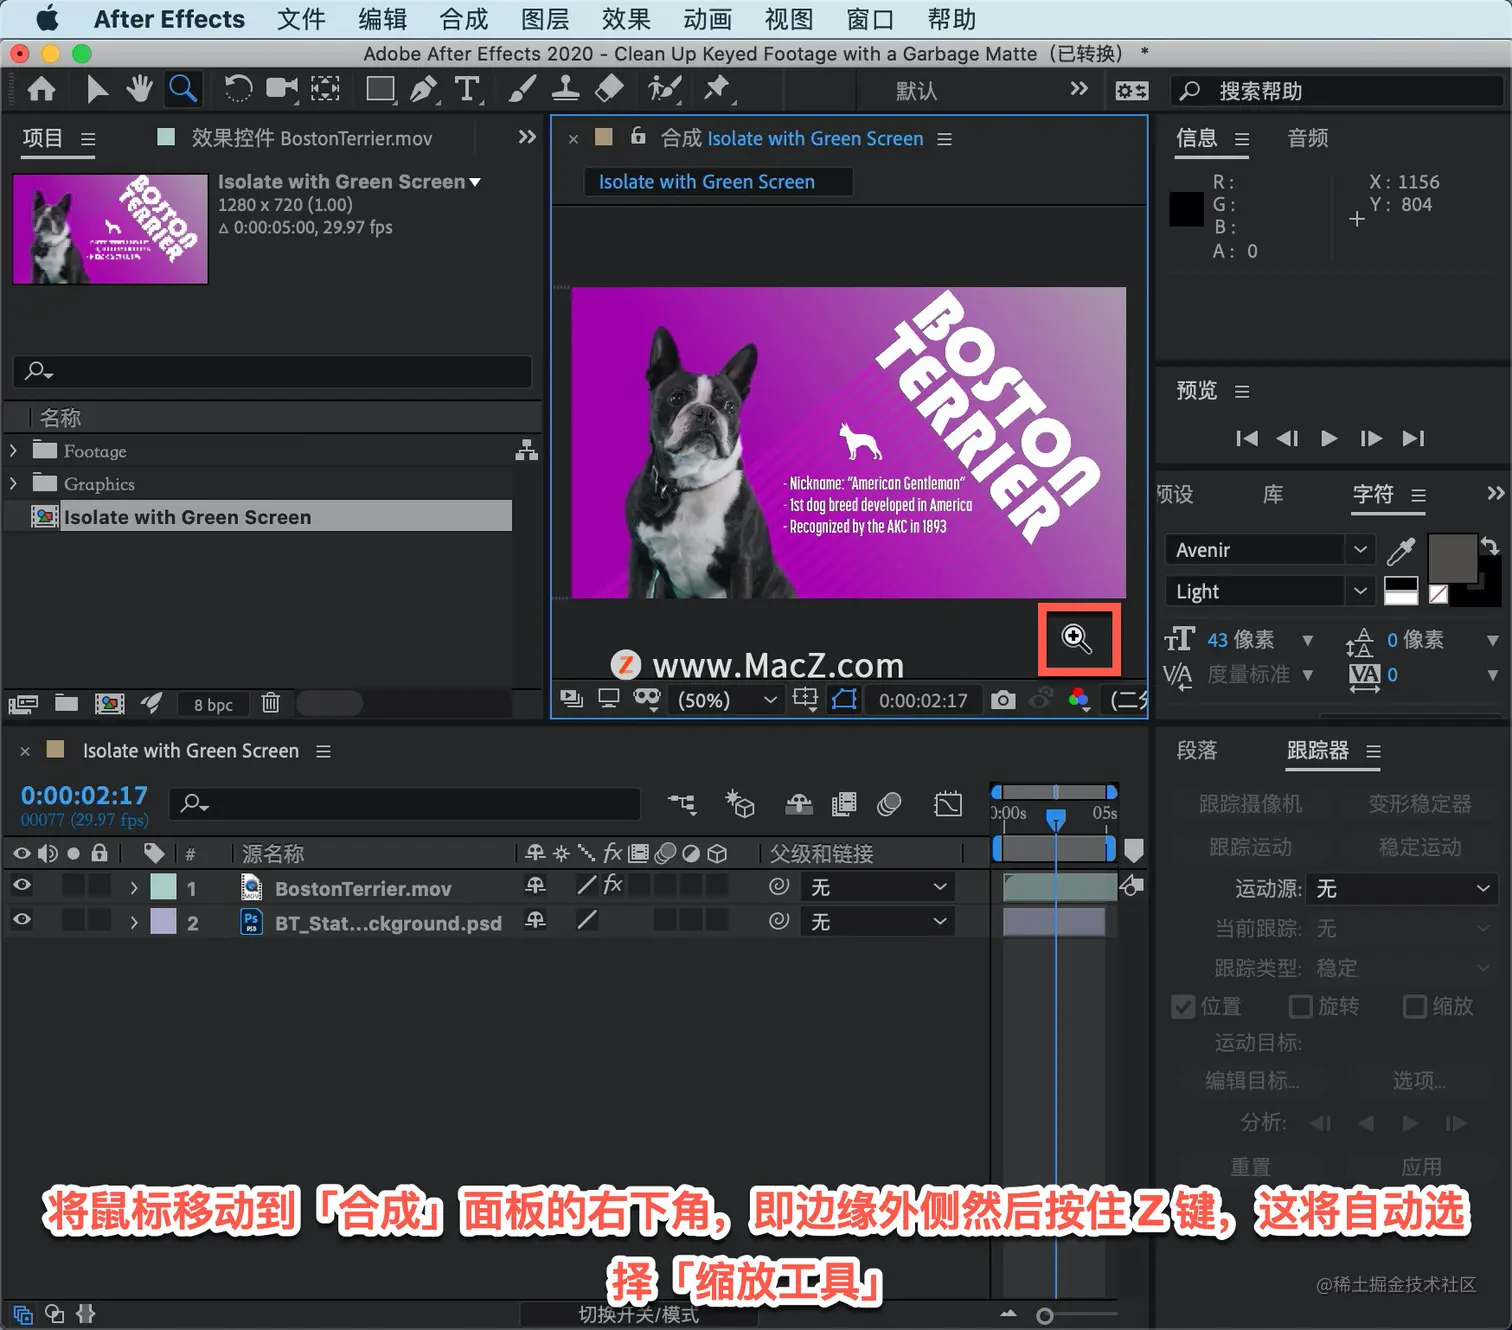Open the 合成 menu

pos(464,19)
